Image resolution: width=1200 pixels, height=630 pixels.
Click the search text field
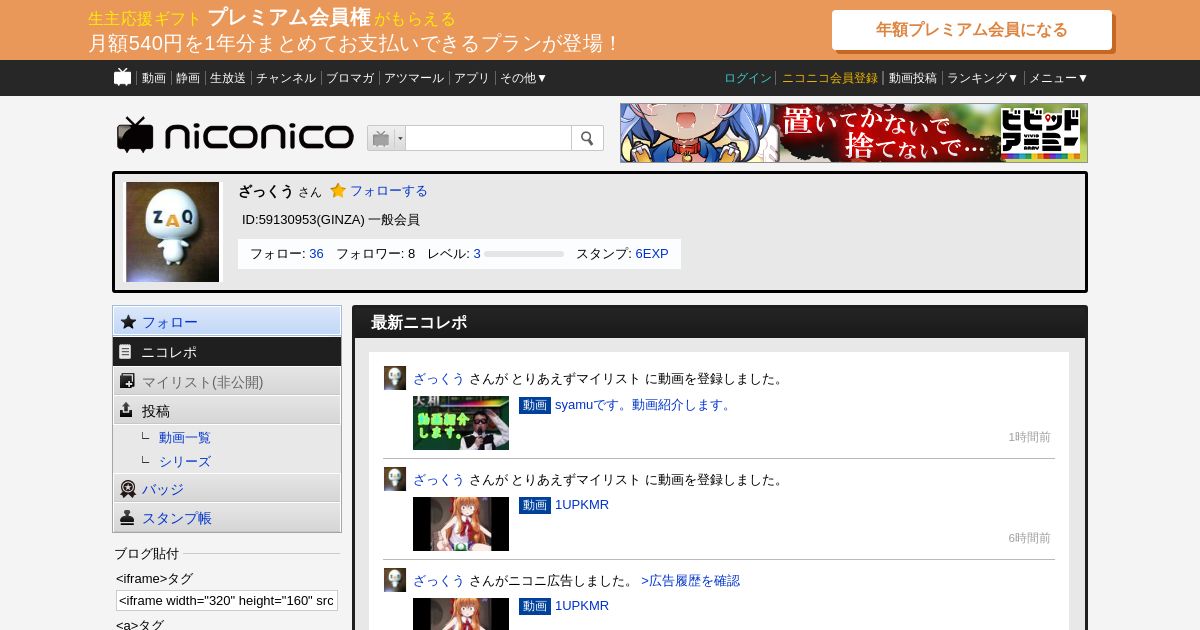click(488, 138)
